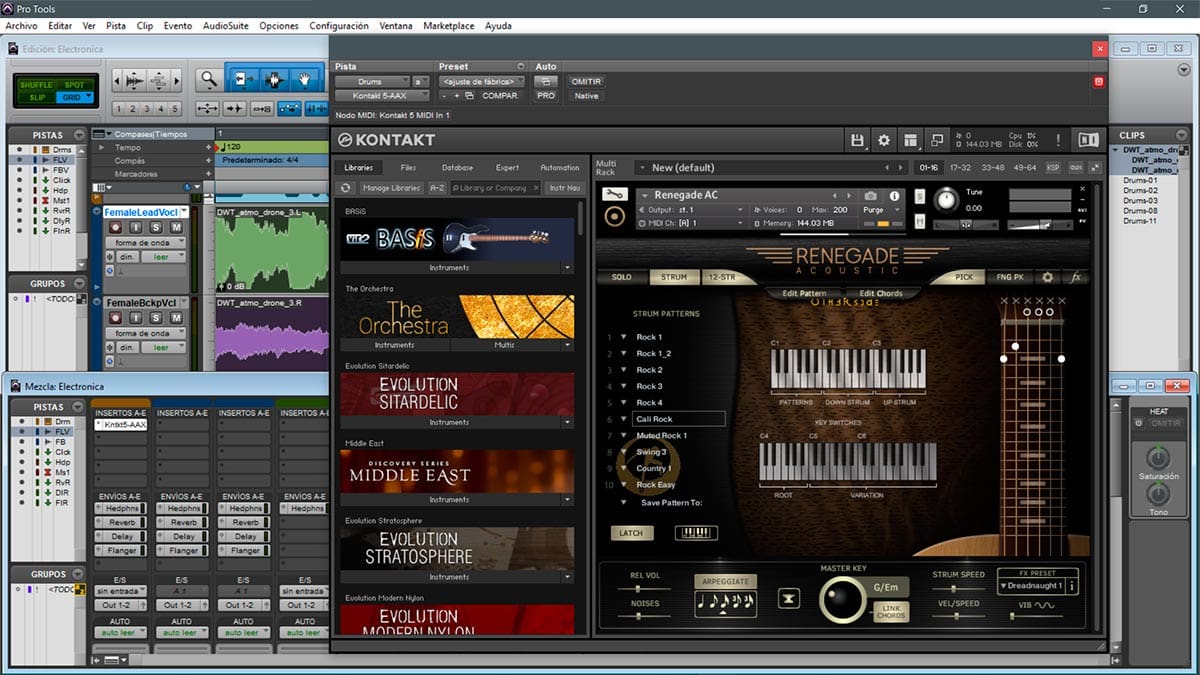Choose Spot edit mode

(74, 84)
